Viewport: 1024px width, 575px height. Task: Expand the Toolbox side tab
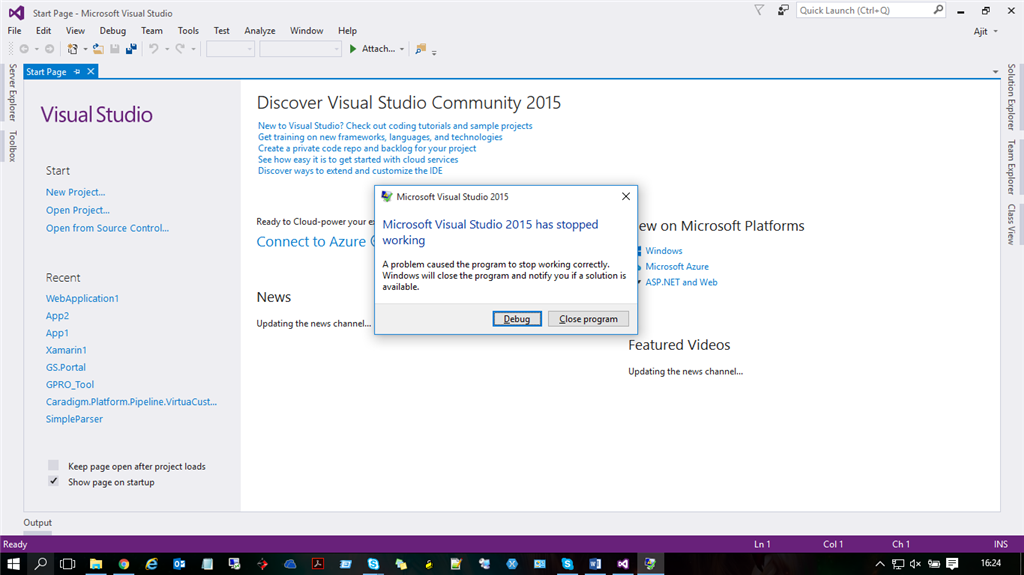12,146
